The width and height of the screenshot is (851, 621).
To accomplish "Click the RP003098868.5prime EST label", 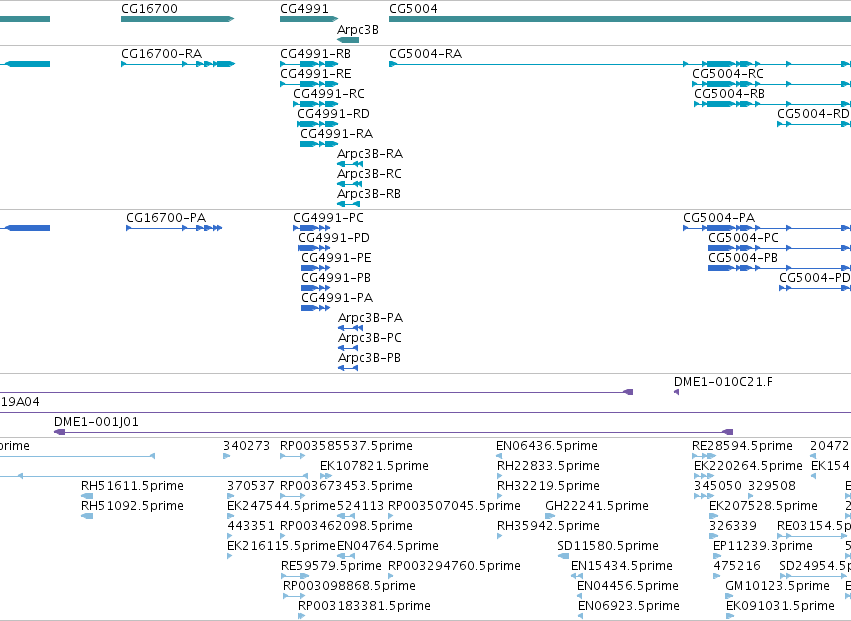I will pos(349,586).
